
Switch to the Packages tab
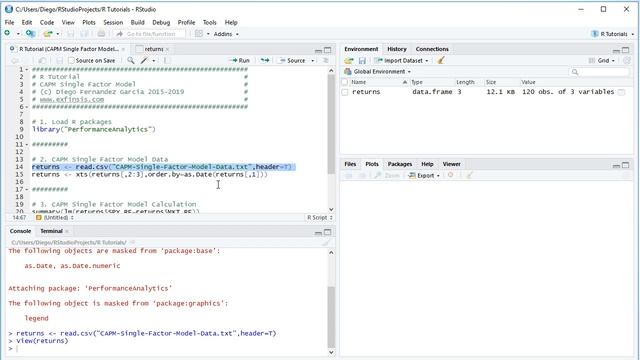400,164
